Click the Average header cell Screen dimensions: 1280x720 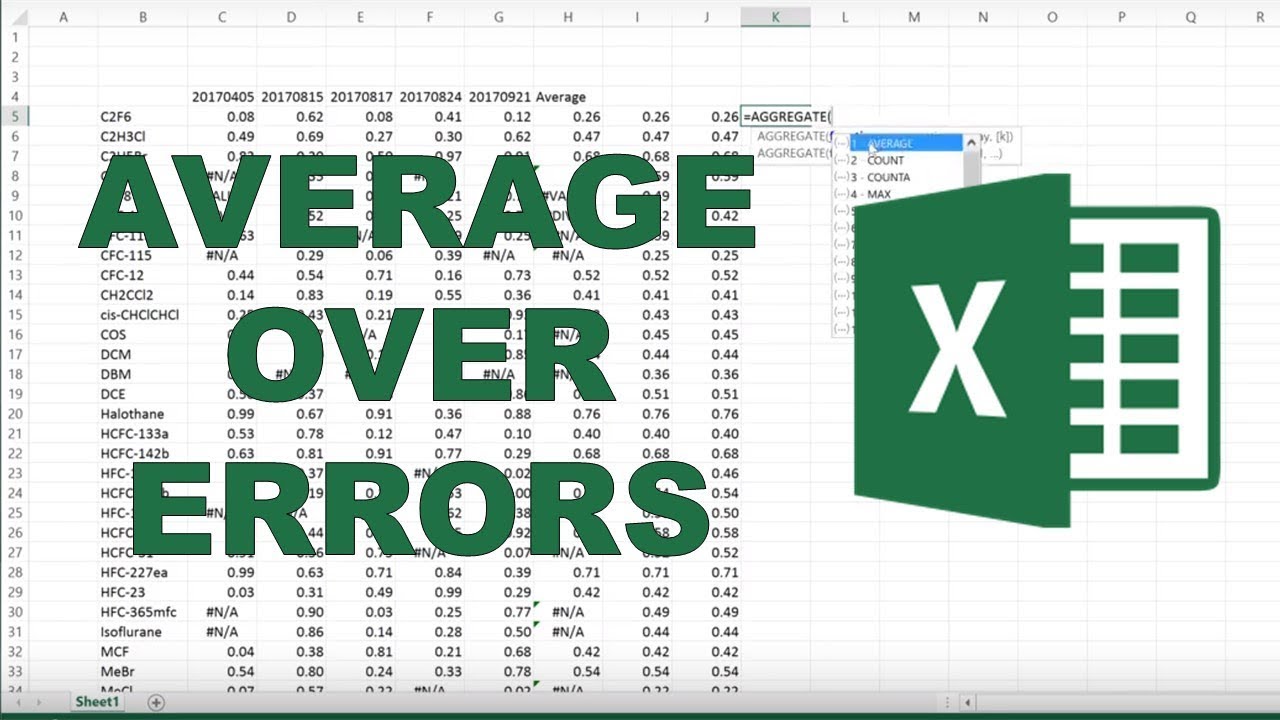(x=567, y=97)
